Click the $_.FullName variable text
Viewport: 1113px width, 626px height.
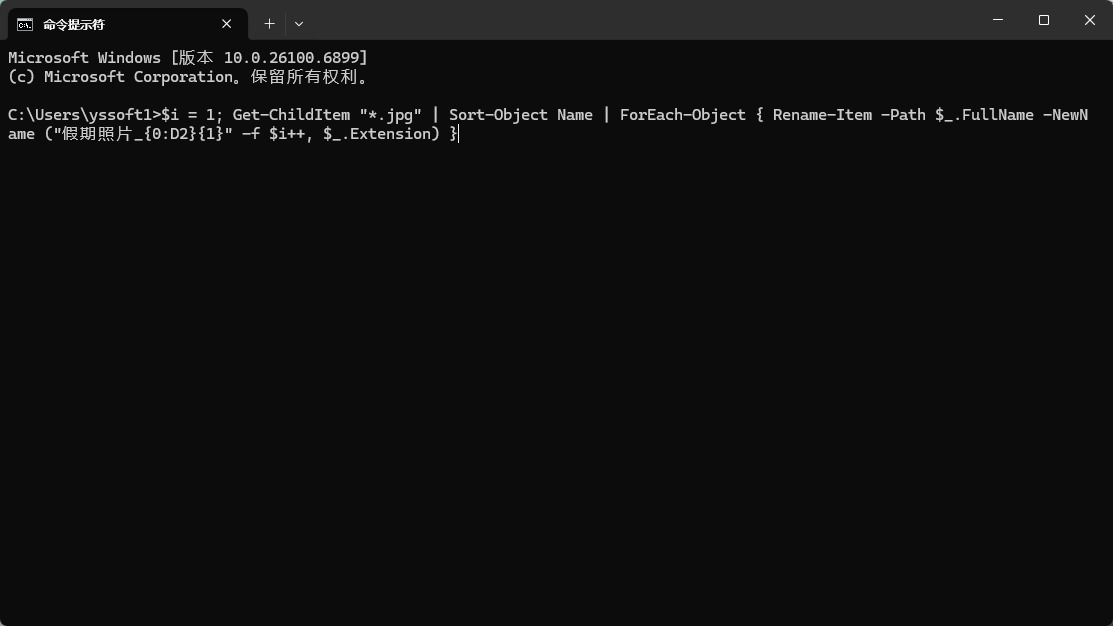coord(984,115)
